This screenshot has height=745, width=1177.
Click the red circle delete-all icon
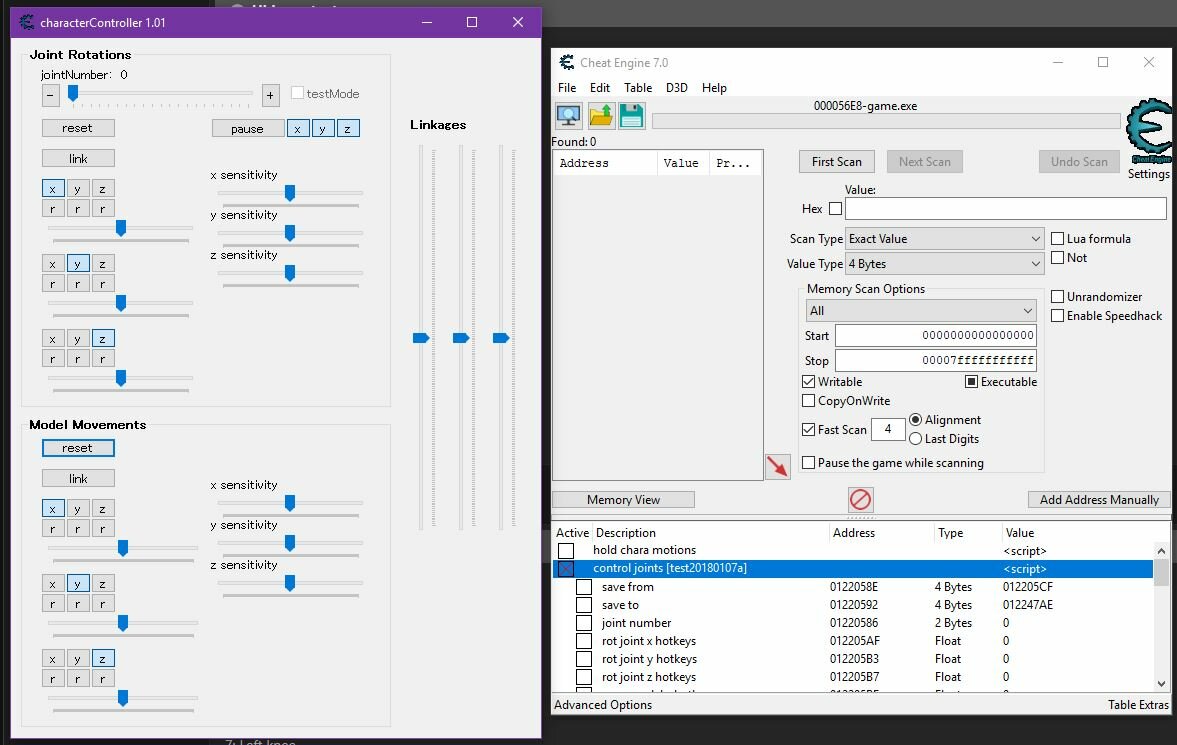(x=860, y=499)
